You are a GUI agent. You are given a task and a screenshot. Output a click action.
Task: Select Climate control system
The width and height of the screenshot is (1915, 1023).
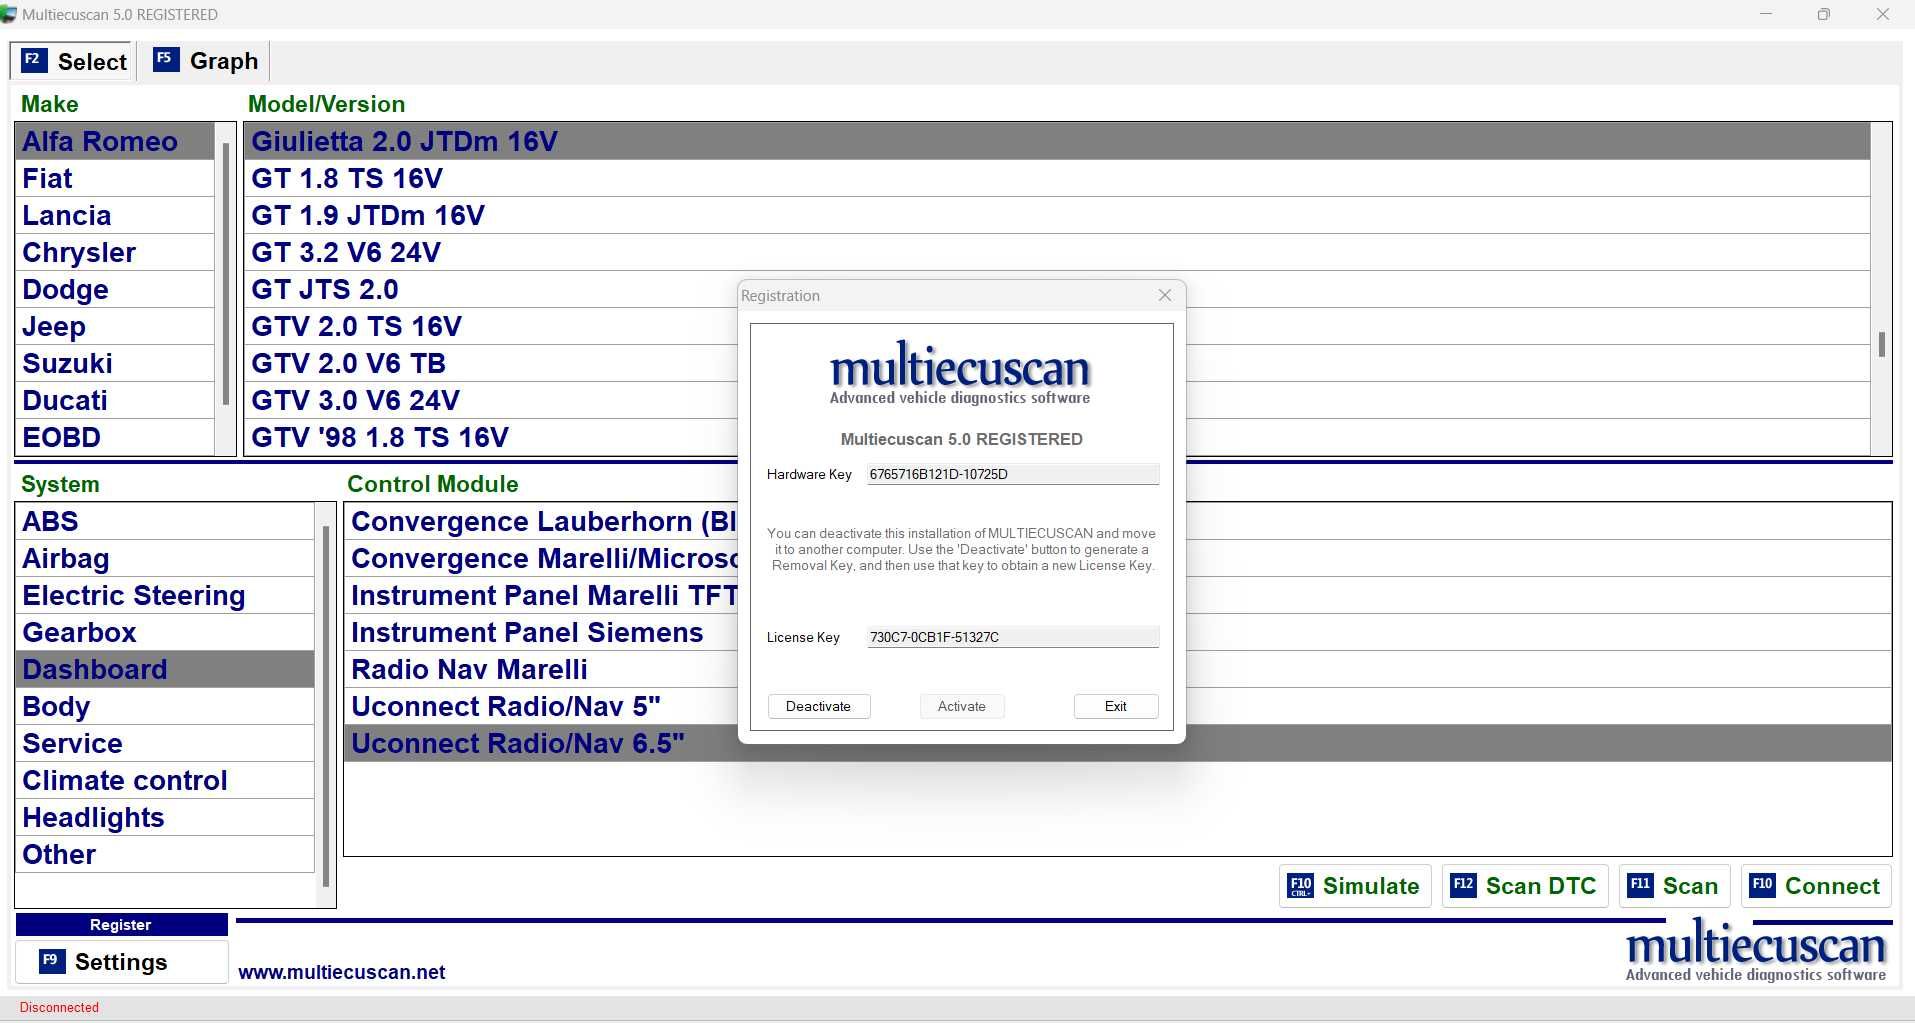[x=165, y=780]
